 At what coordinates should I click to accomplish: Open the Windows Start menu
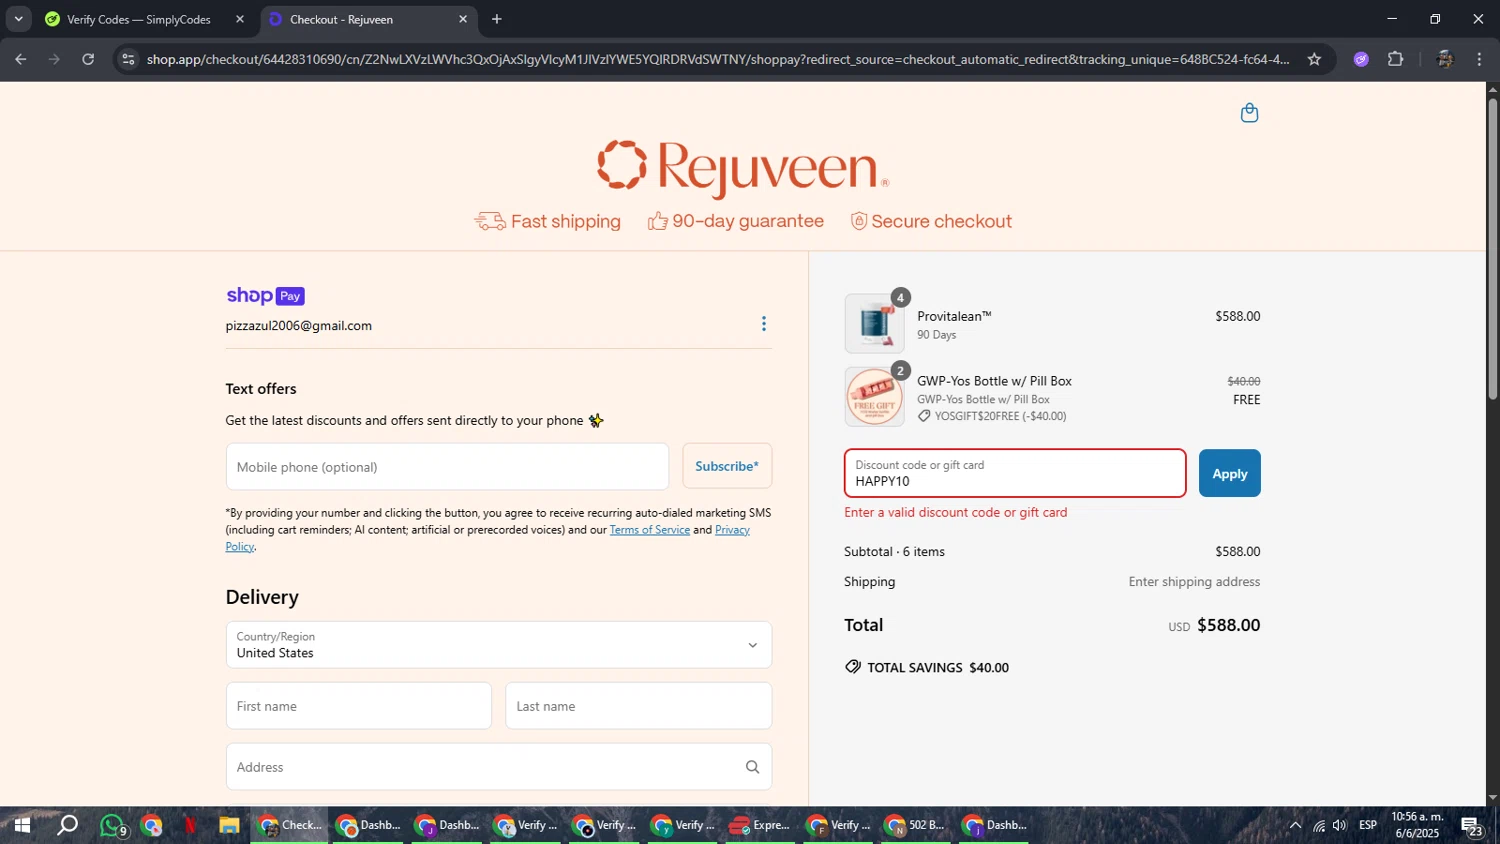click(20, 826)
